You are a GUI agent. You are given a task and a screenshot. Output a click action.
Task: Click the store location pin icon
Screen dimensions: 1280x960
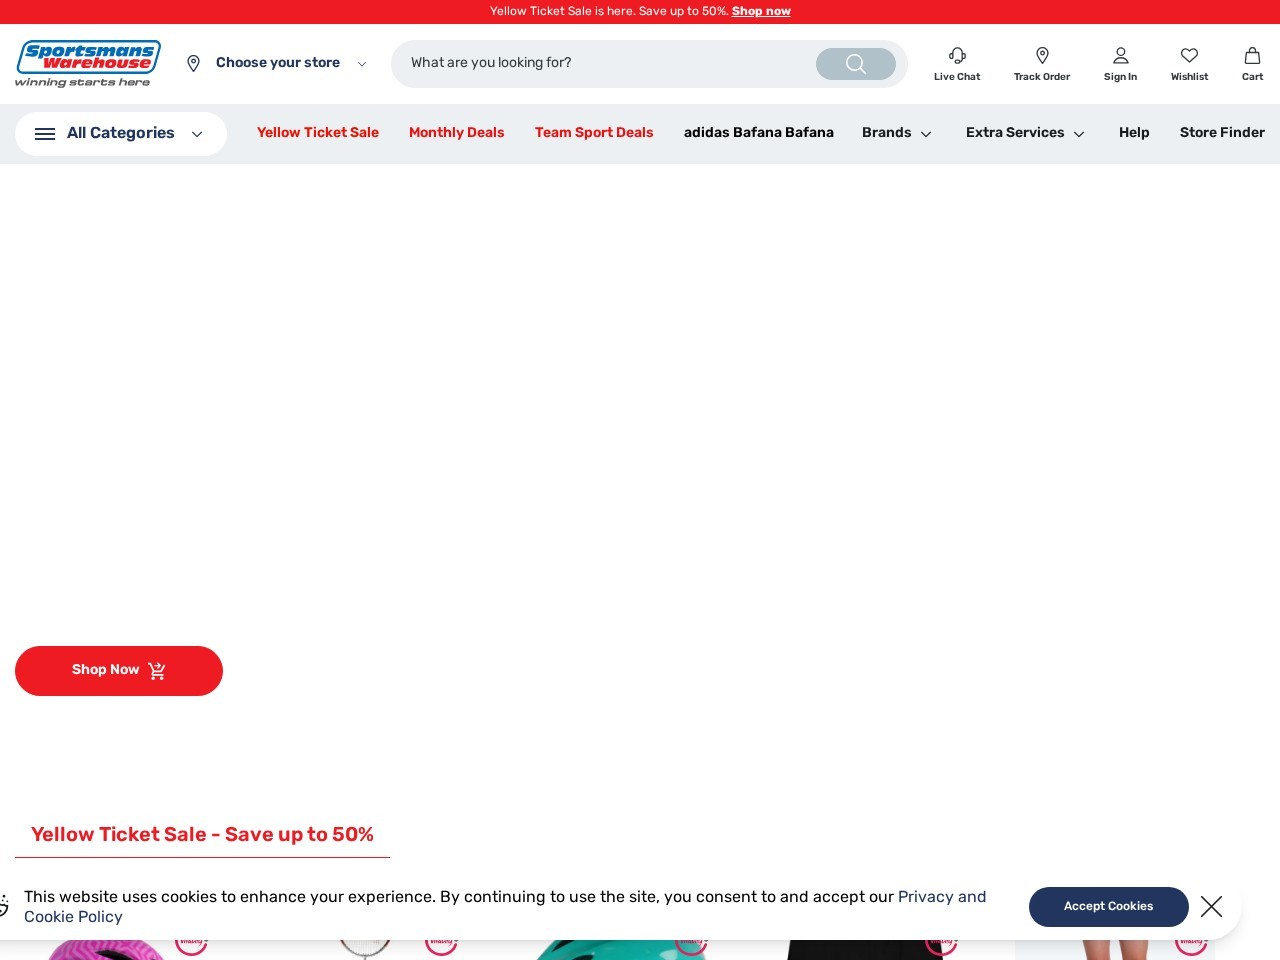tap(194, 63)
